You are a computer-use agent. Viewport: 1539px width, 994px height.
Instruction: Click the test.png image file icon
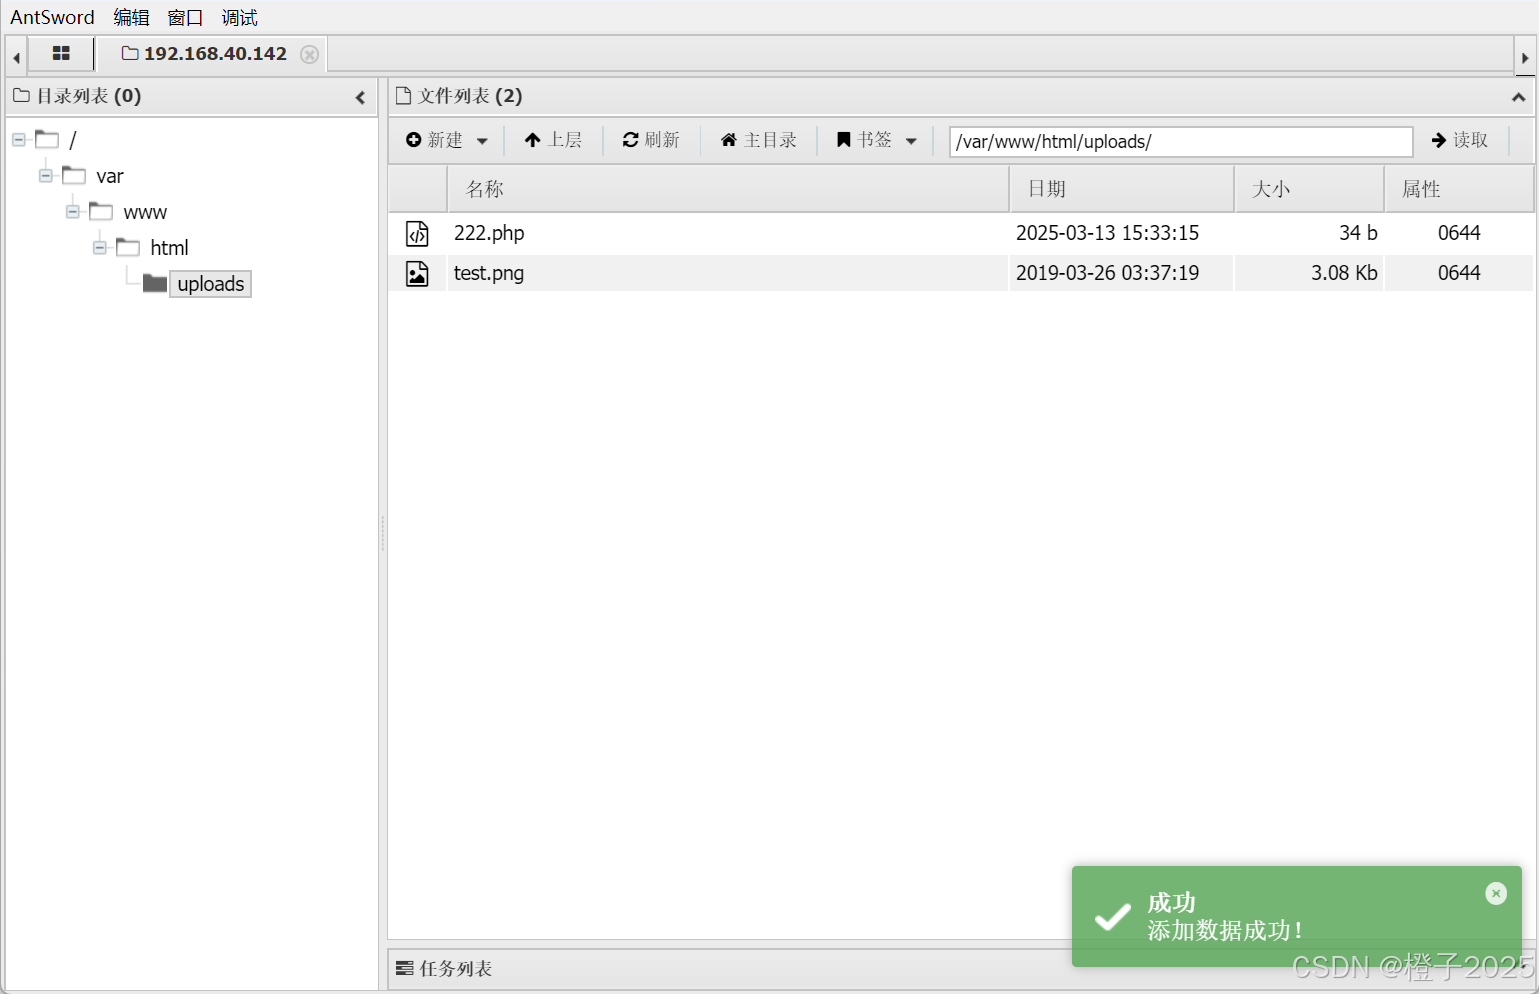[417, 273]
